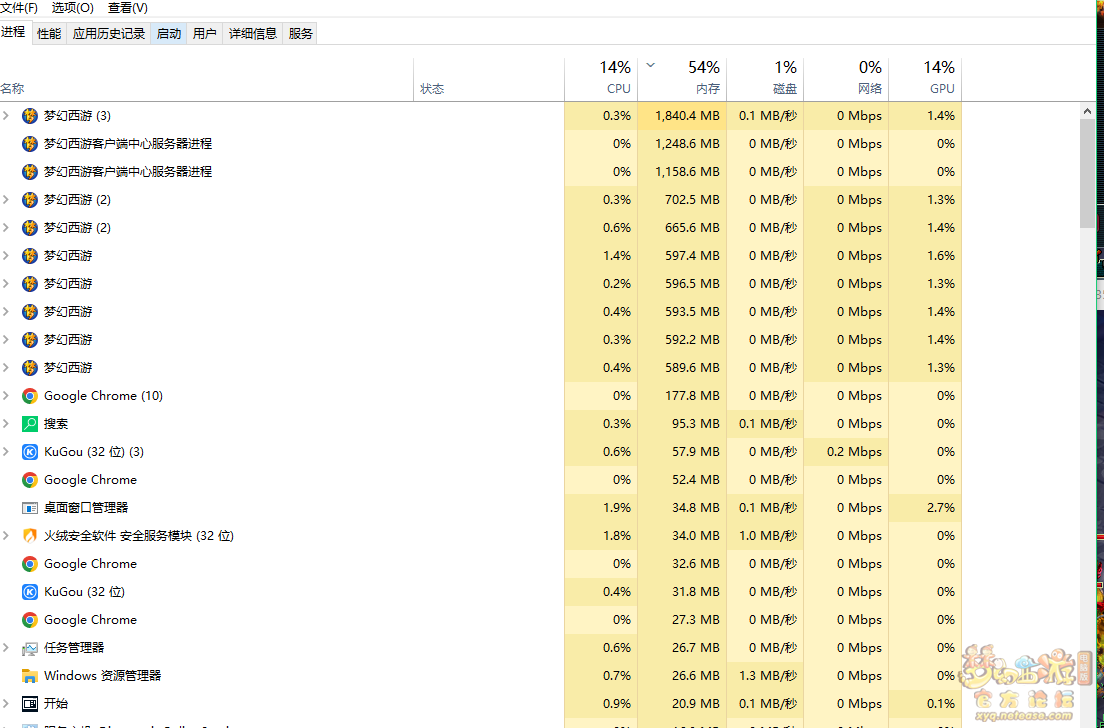Switch to the 详细信息 tab
The image size is (1104, 728).
tap(253, 33)
